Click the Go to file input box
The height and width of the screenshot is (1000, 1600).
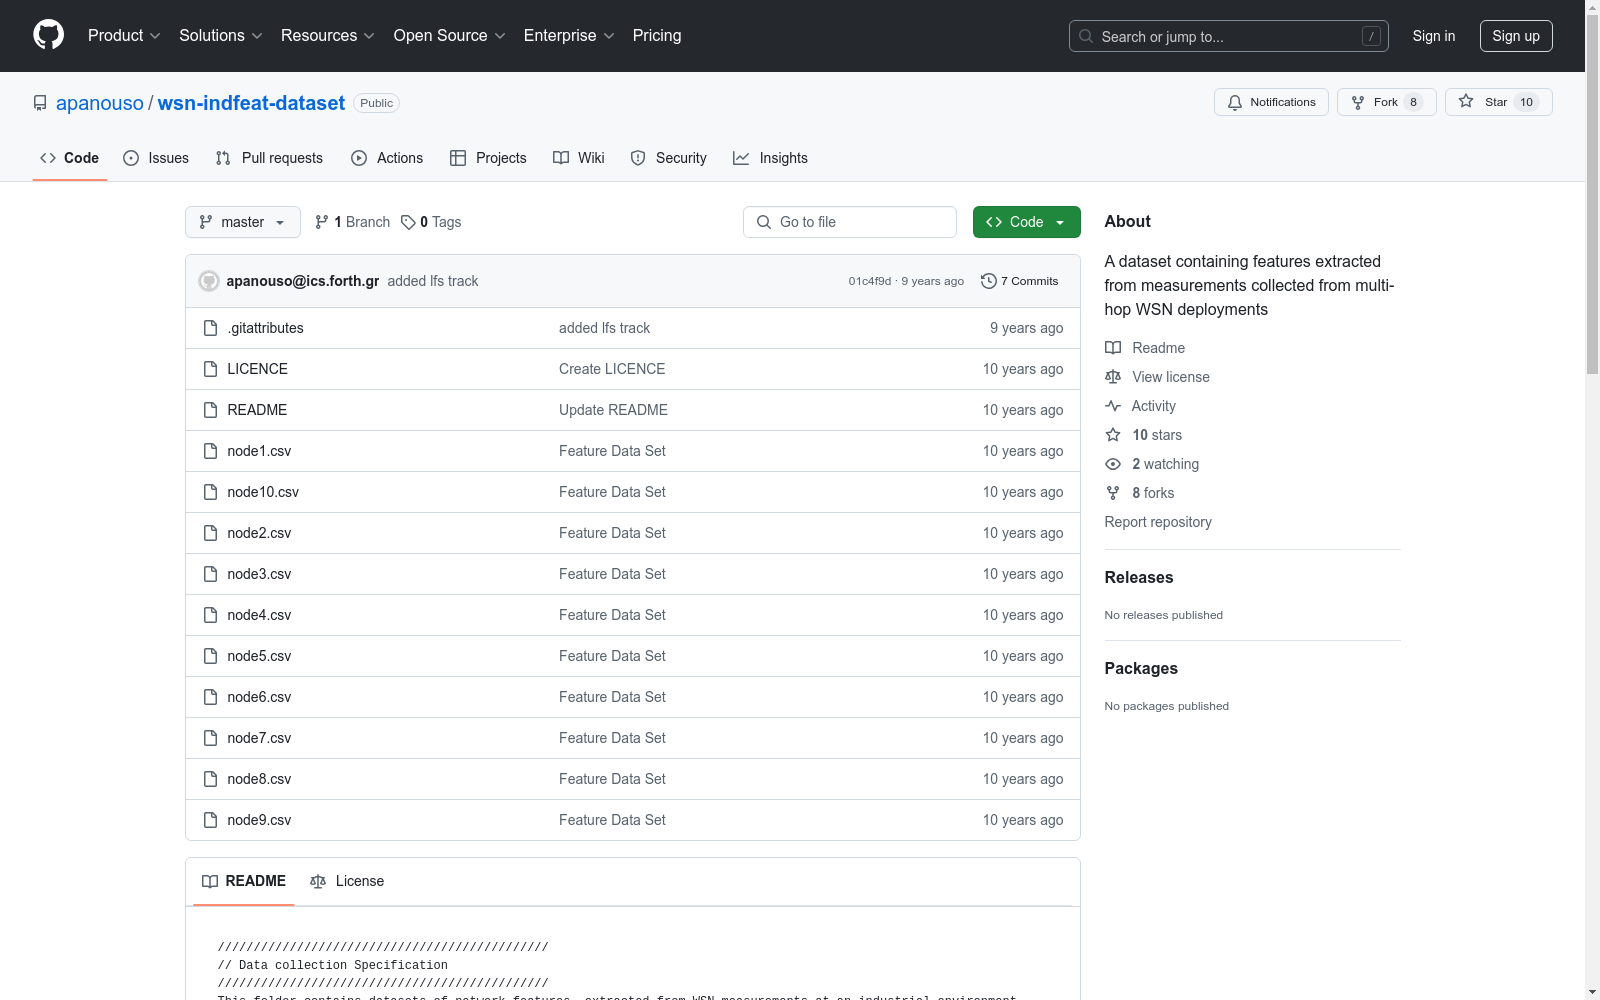point(850,222)
